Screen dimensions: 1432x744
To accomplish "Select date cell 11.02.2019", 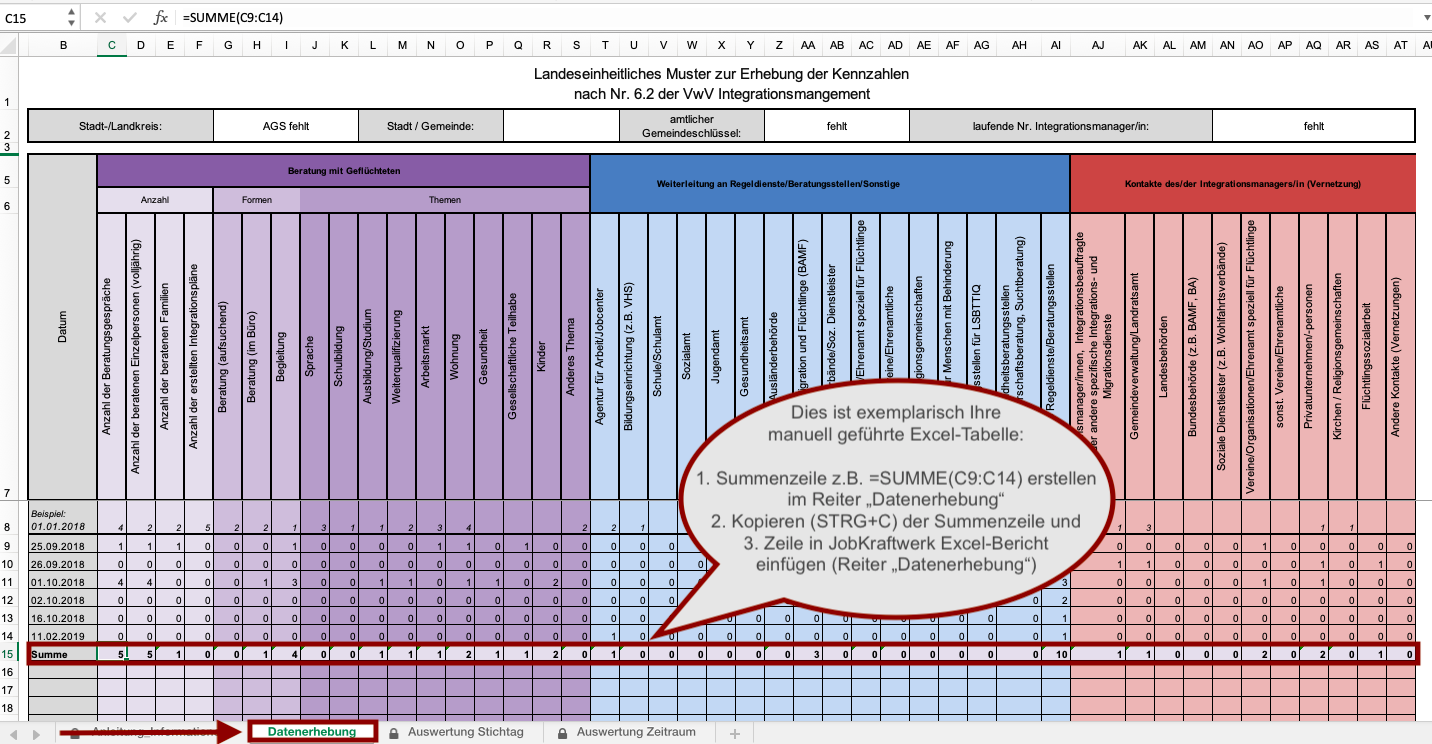I will (x=62, y=636).
